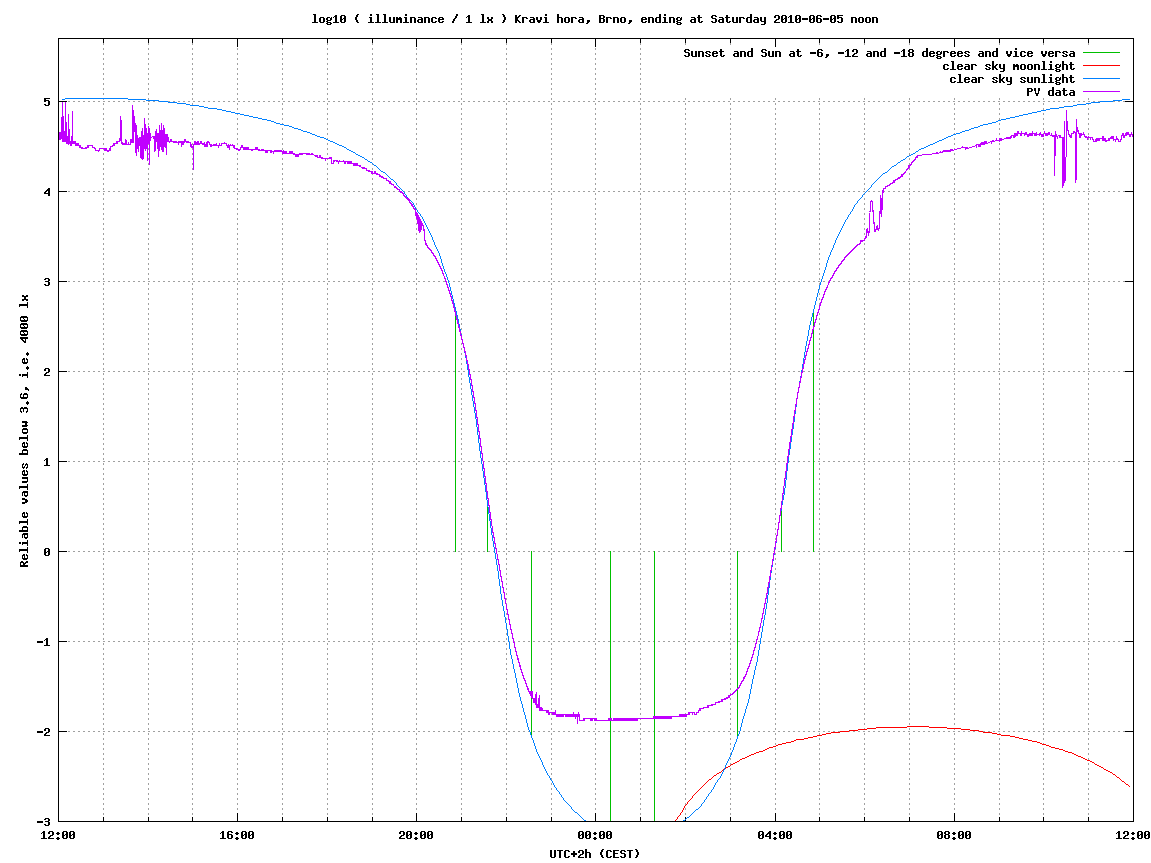Click legend entry 'clear sky moonlight'
1151x863 pixels.
[1008, 66]
